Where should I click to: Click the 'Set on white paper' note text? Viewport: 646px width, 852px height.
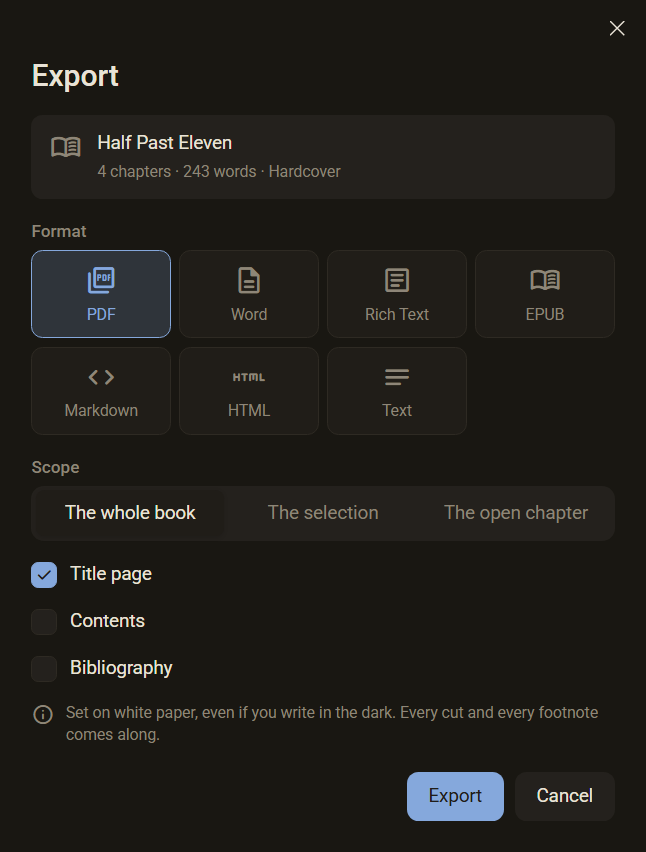pyautogui.click(x=332, y=723)
